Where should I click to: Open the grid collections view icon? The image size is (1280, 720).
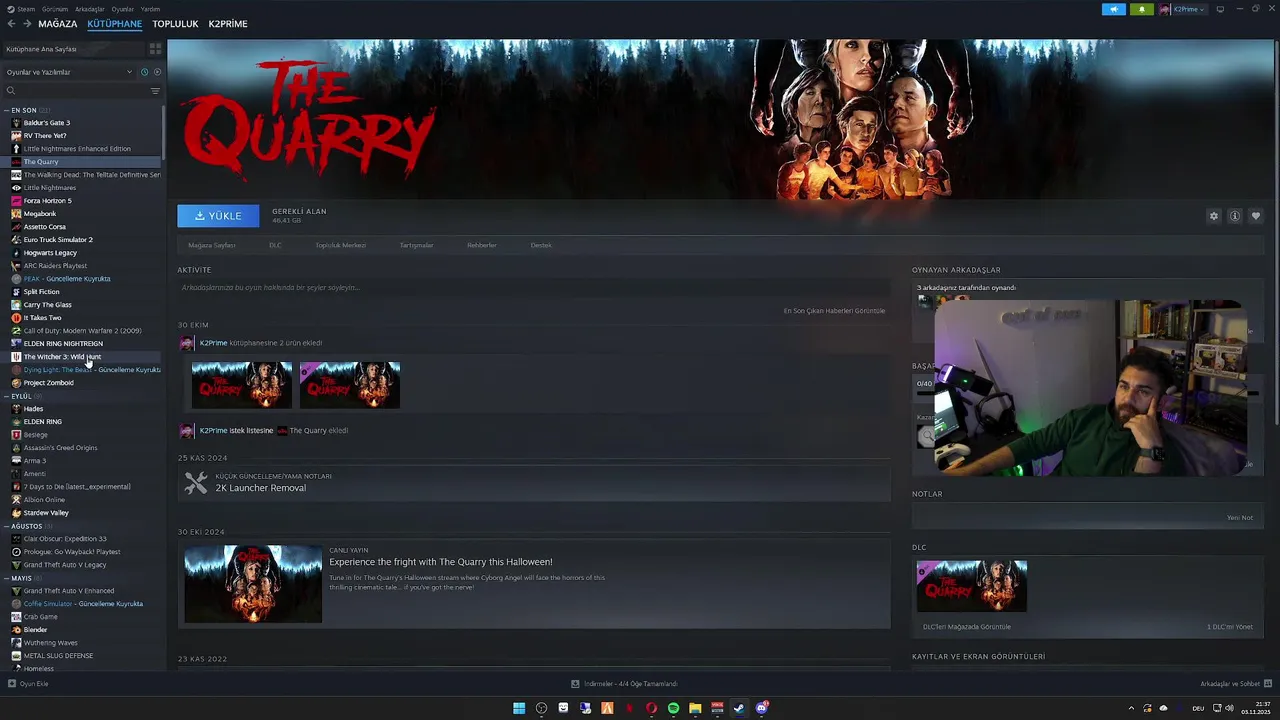(155, 48)
